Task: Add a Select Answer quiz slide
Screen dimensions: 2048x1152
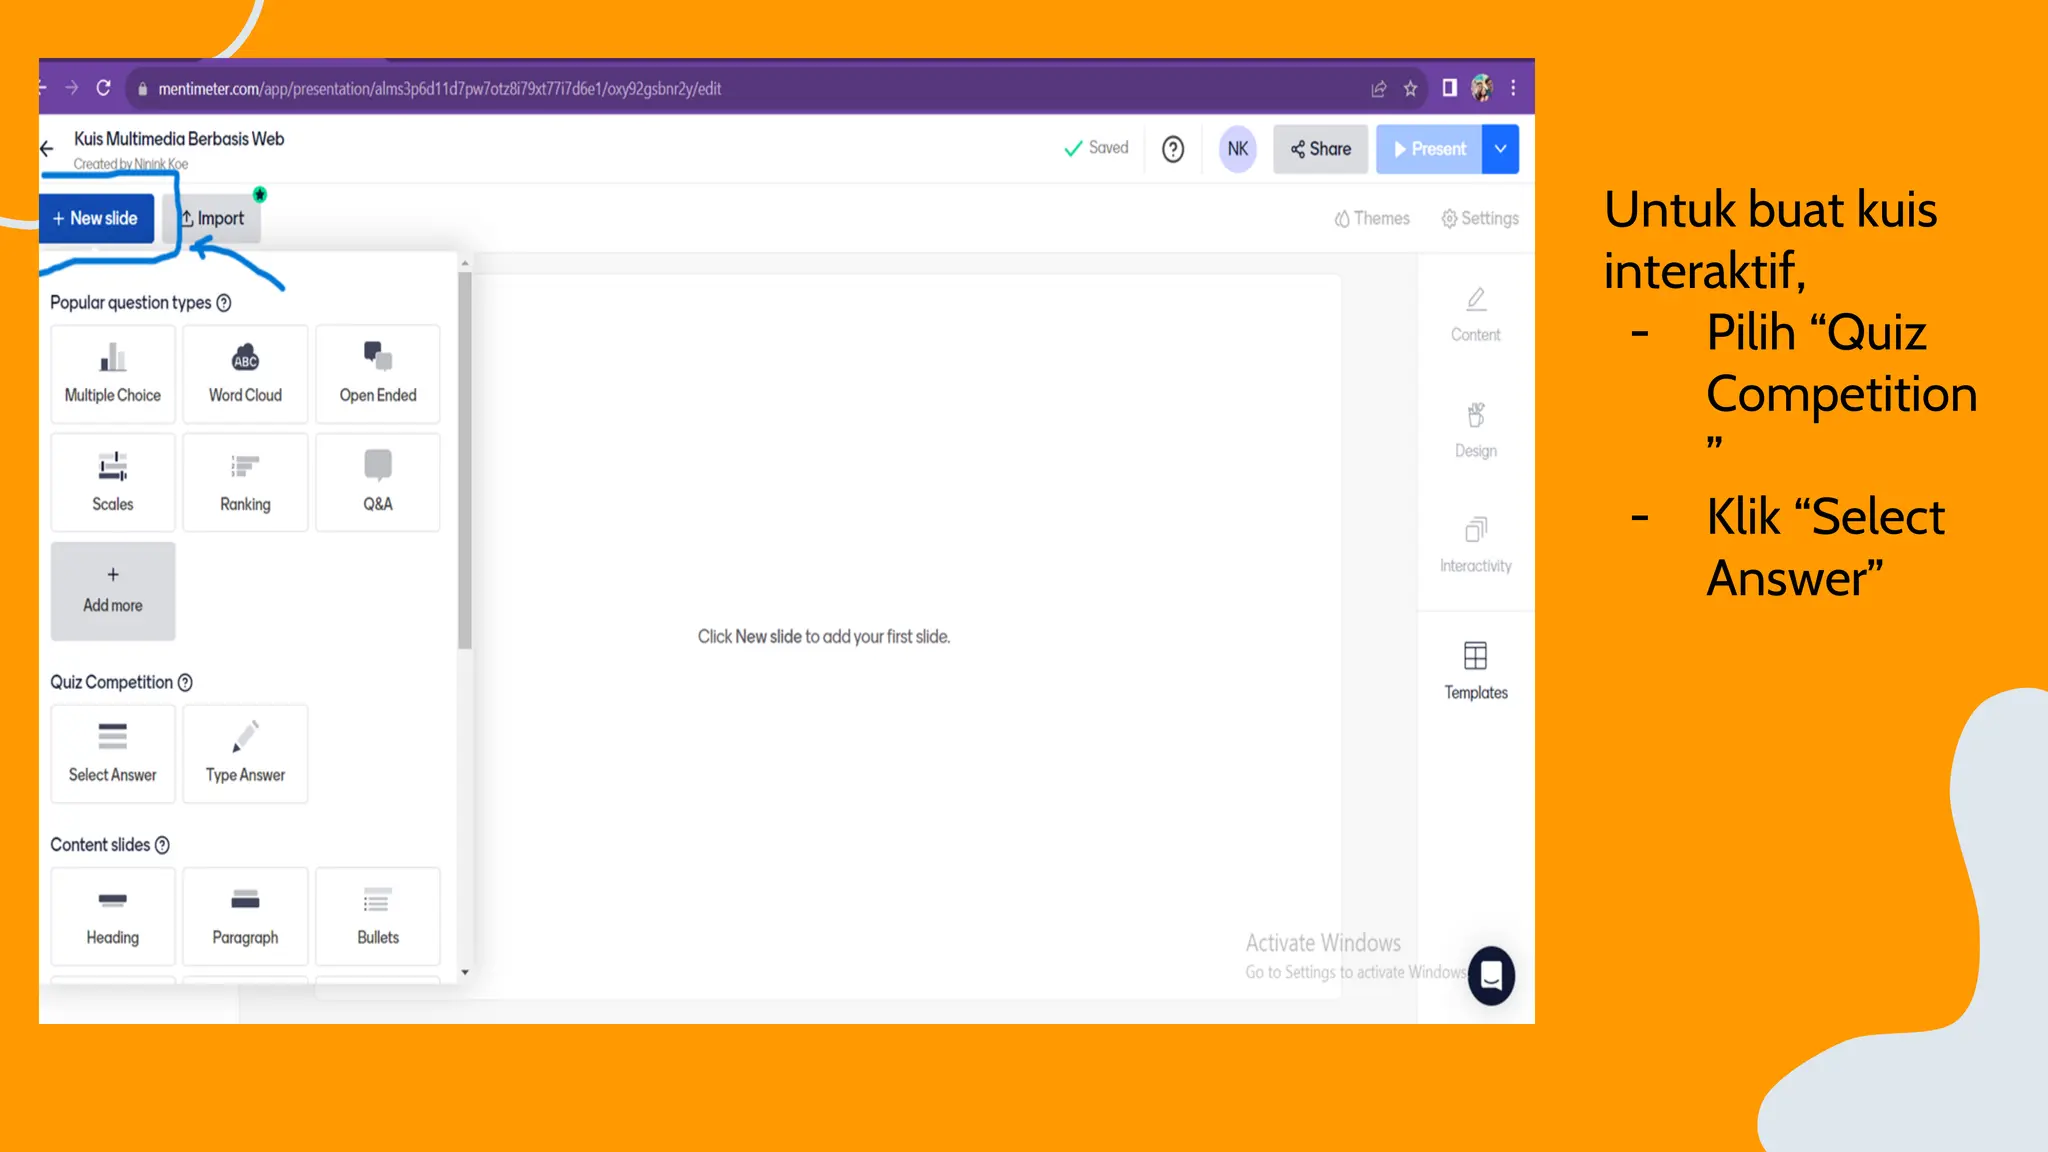Action: [x=112, y=753]
